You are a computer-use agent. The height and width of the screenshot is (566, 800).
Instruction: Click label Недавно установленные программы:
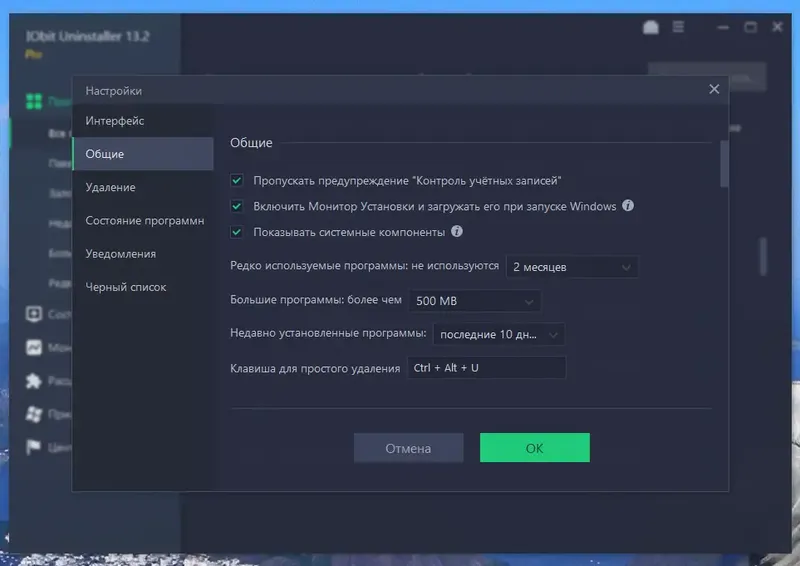click(x=328, y=333)
